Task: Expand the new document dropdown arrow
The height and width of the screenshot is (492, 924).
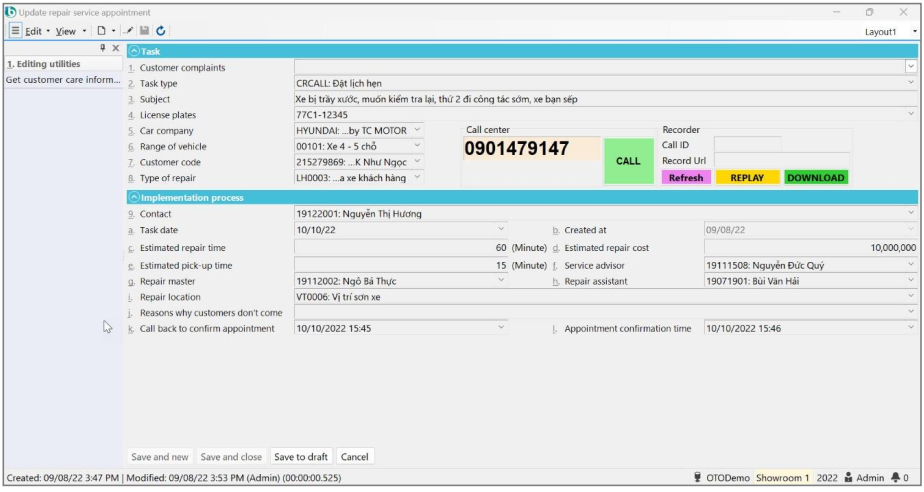Action: coord(113,31)
